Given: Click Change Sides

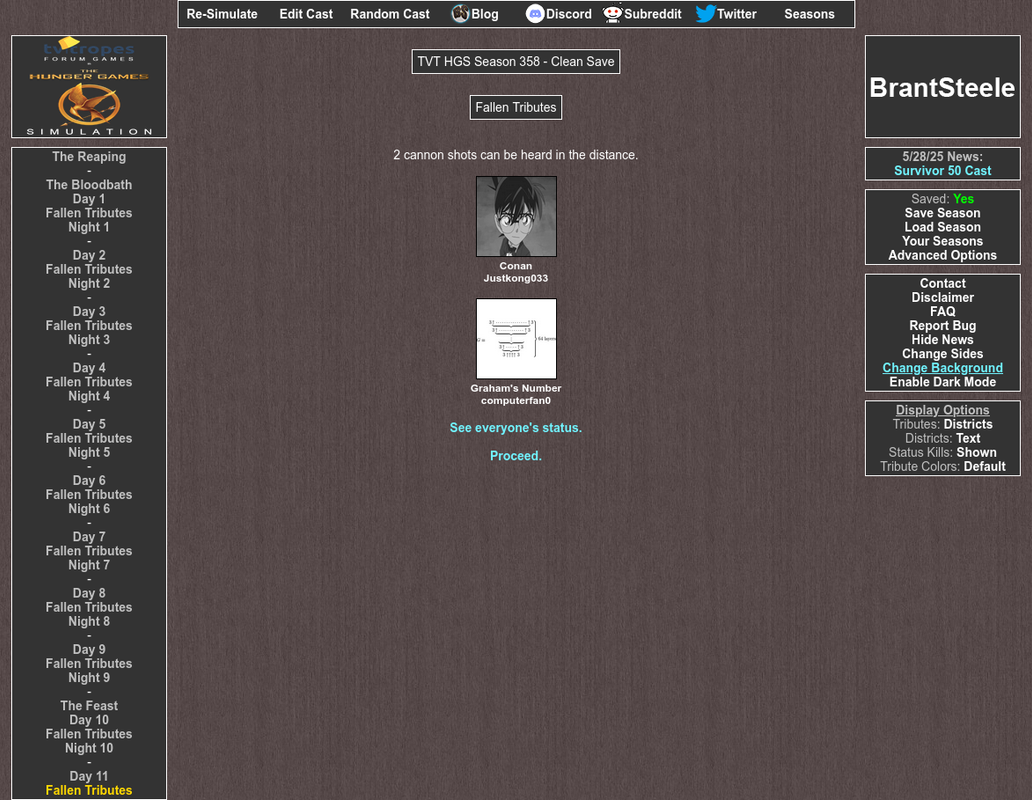Looking at the screenshot, I should 942,354.
